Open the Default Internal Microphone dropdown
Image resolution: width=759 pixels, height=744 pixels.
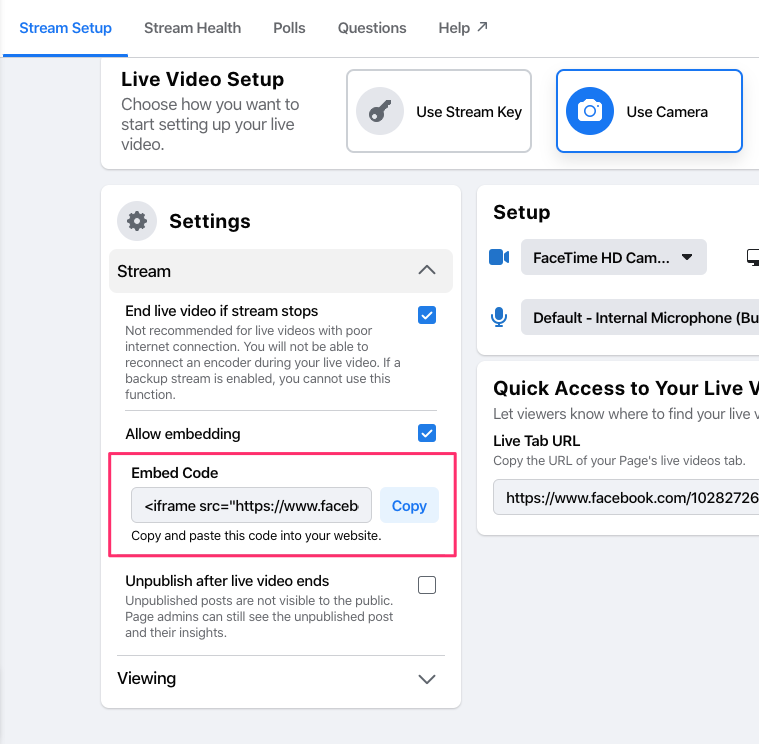(640, 317)
